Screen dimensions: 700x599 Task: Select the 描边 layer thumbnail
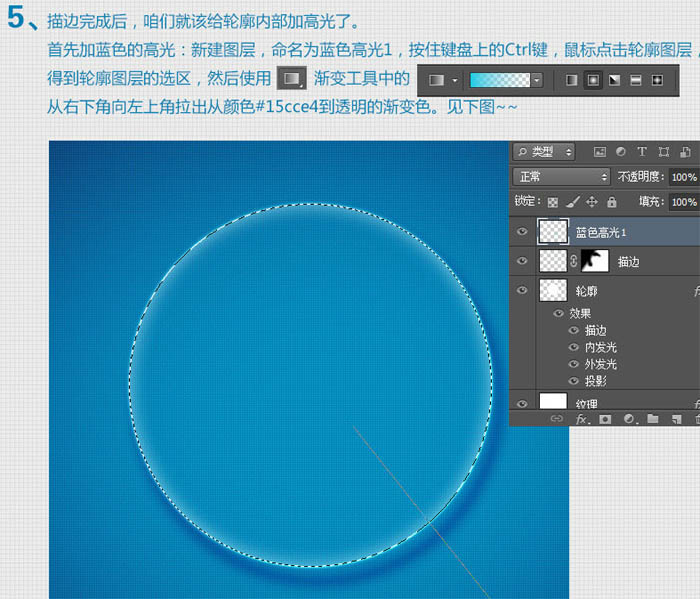(553, 261)
